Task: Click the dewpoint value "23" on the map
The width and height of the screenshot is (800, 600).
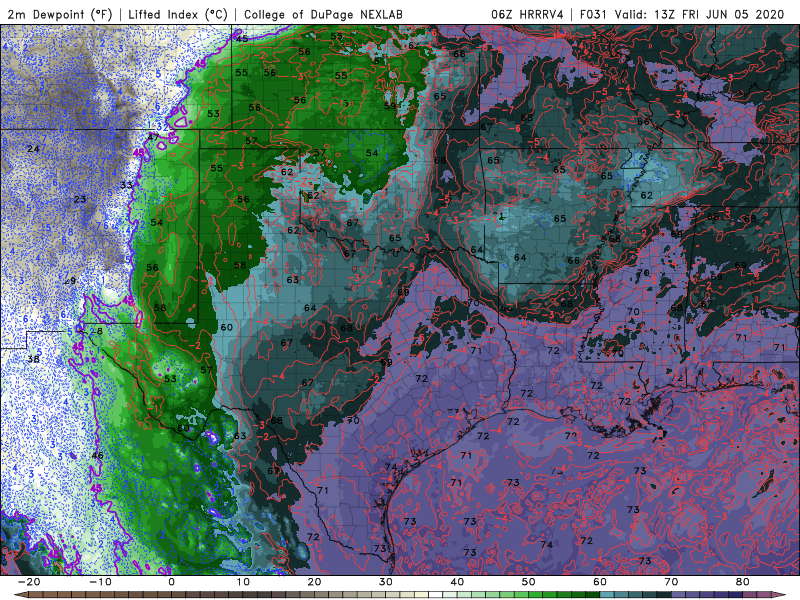Action: pyautogui.click(x=80, y=199)
